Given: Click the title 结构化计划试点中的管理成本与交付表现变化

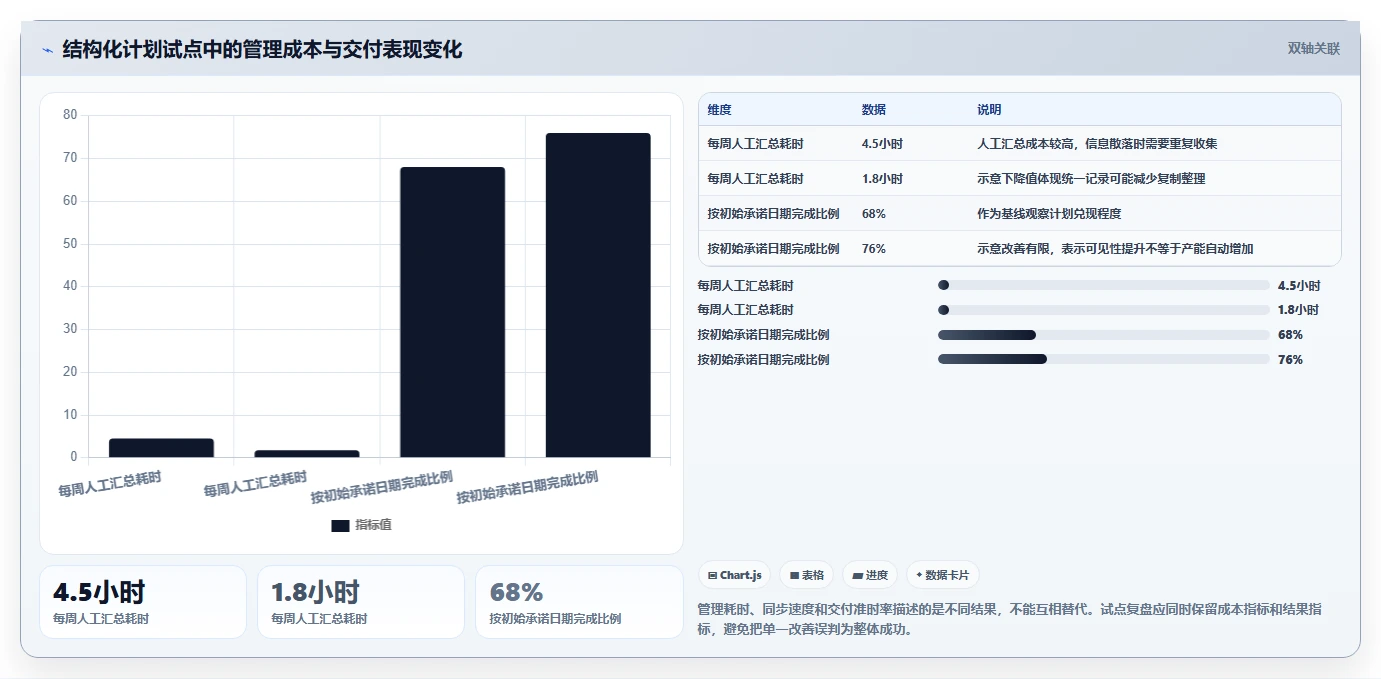Looking at the screenshot, I should click(x=262, y=49).
